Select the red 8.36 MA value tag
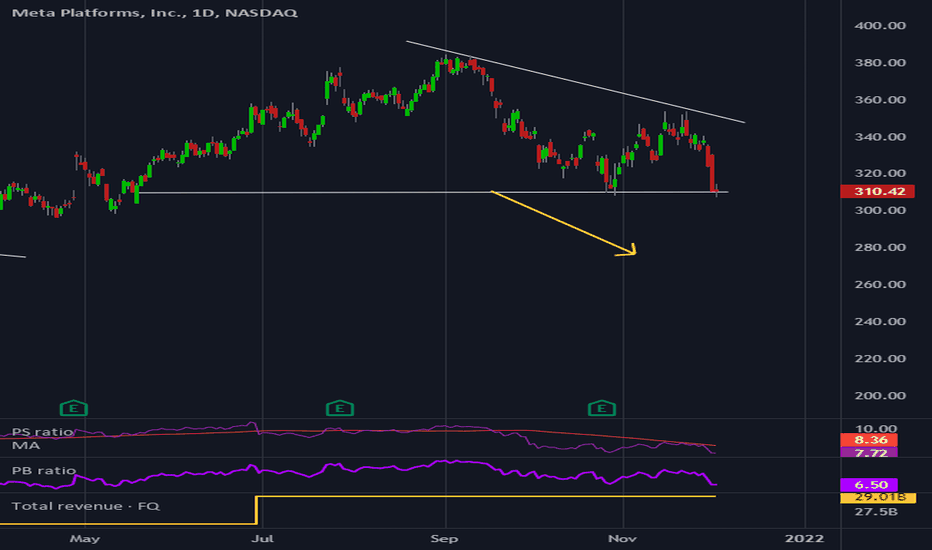This screenshot has height=550, width=932. [x=868, y=440]
